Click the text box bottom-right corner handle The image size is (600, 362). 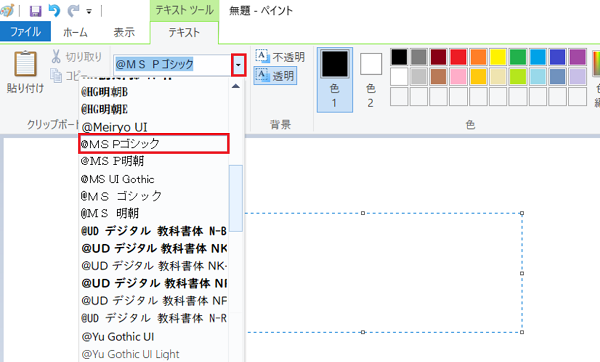(522, 332)
